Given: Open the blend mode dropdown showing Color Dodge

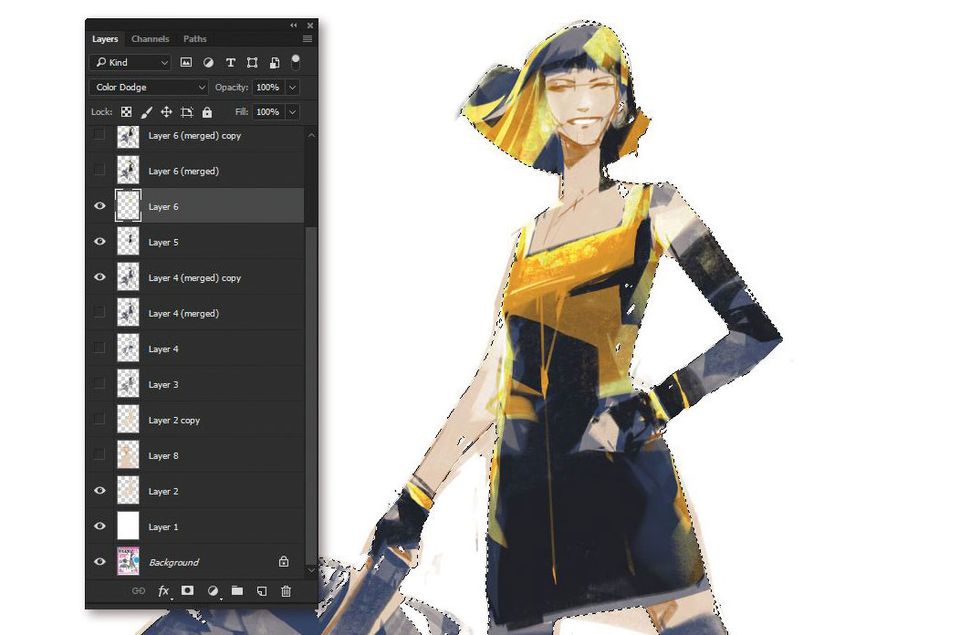Looking at the screenshot, I should click(148, 87).
